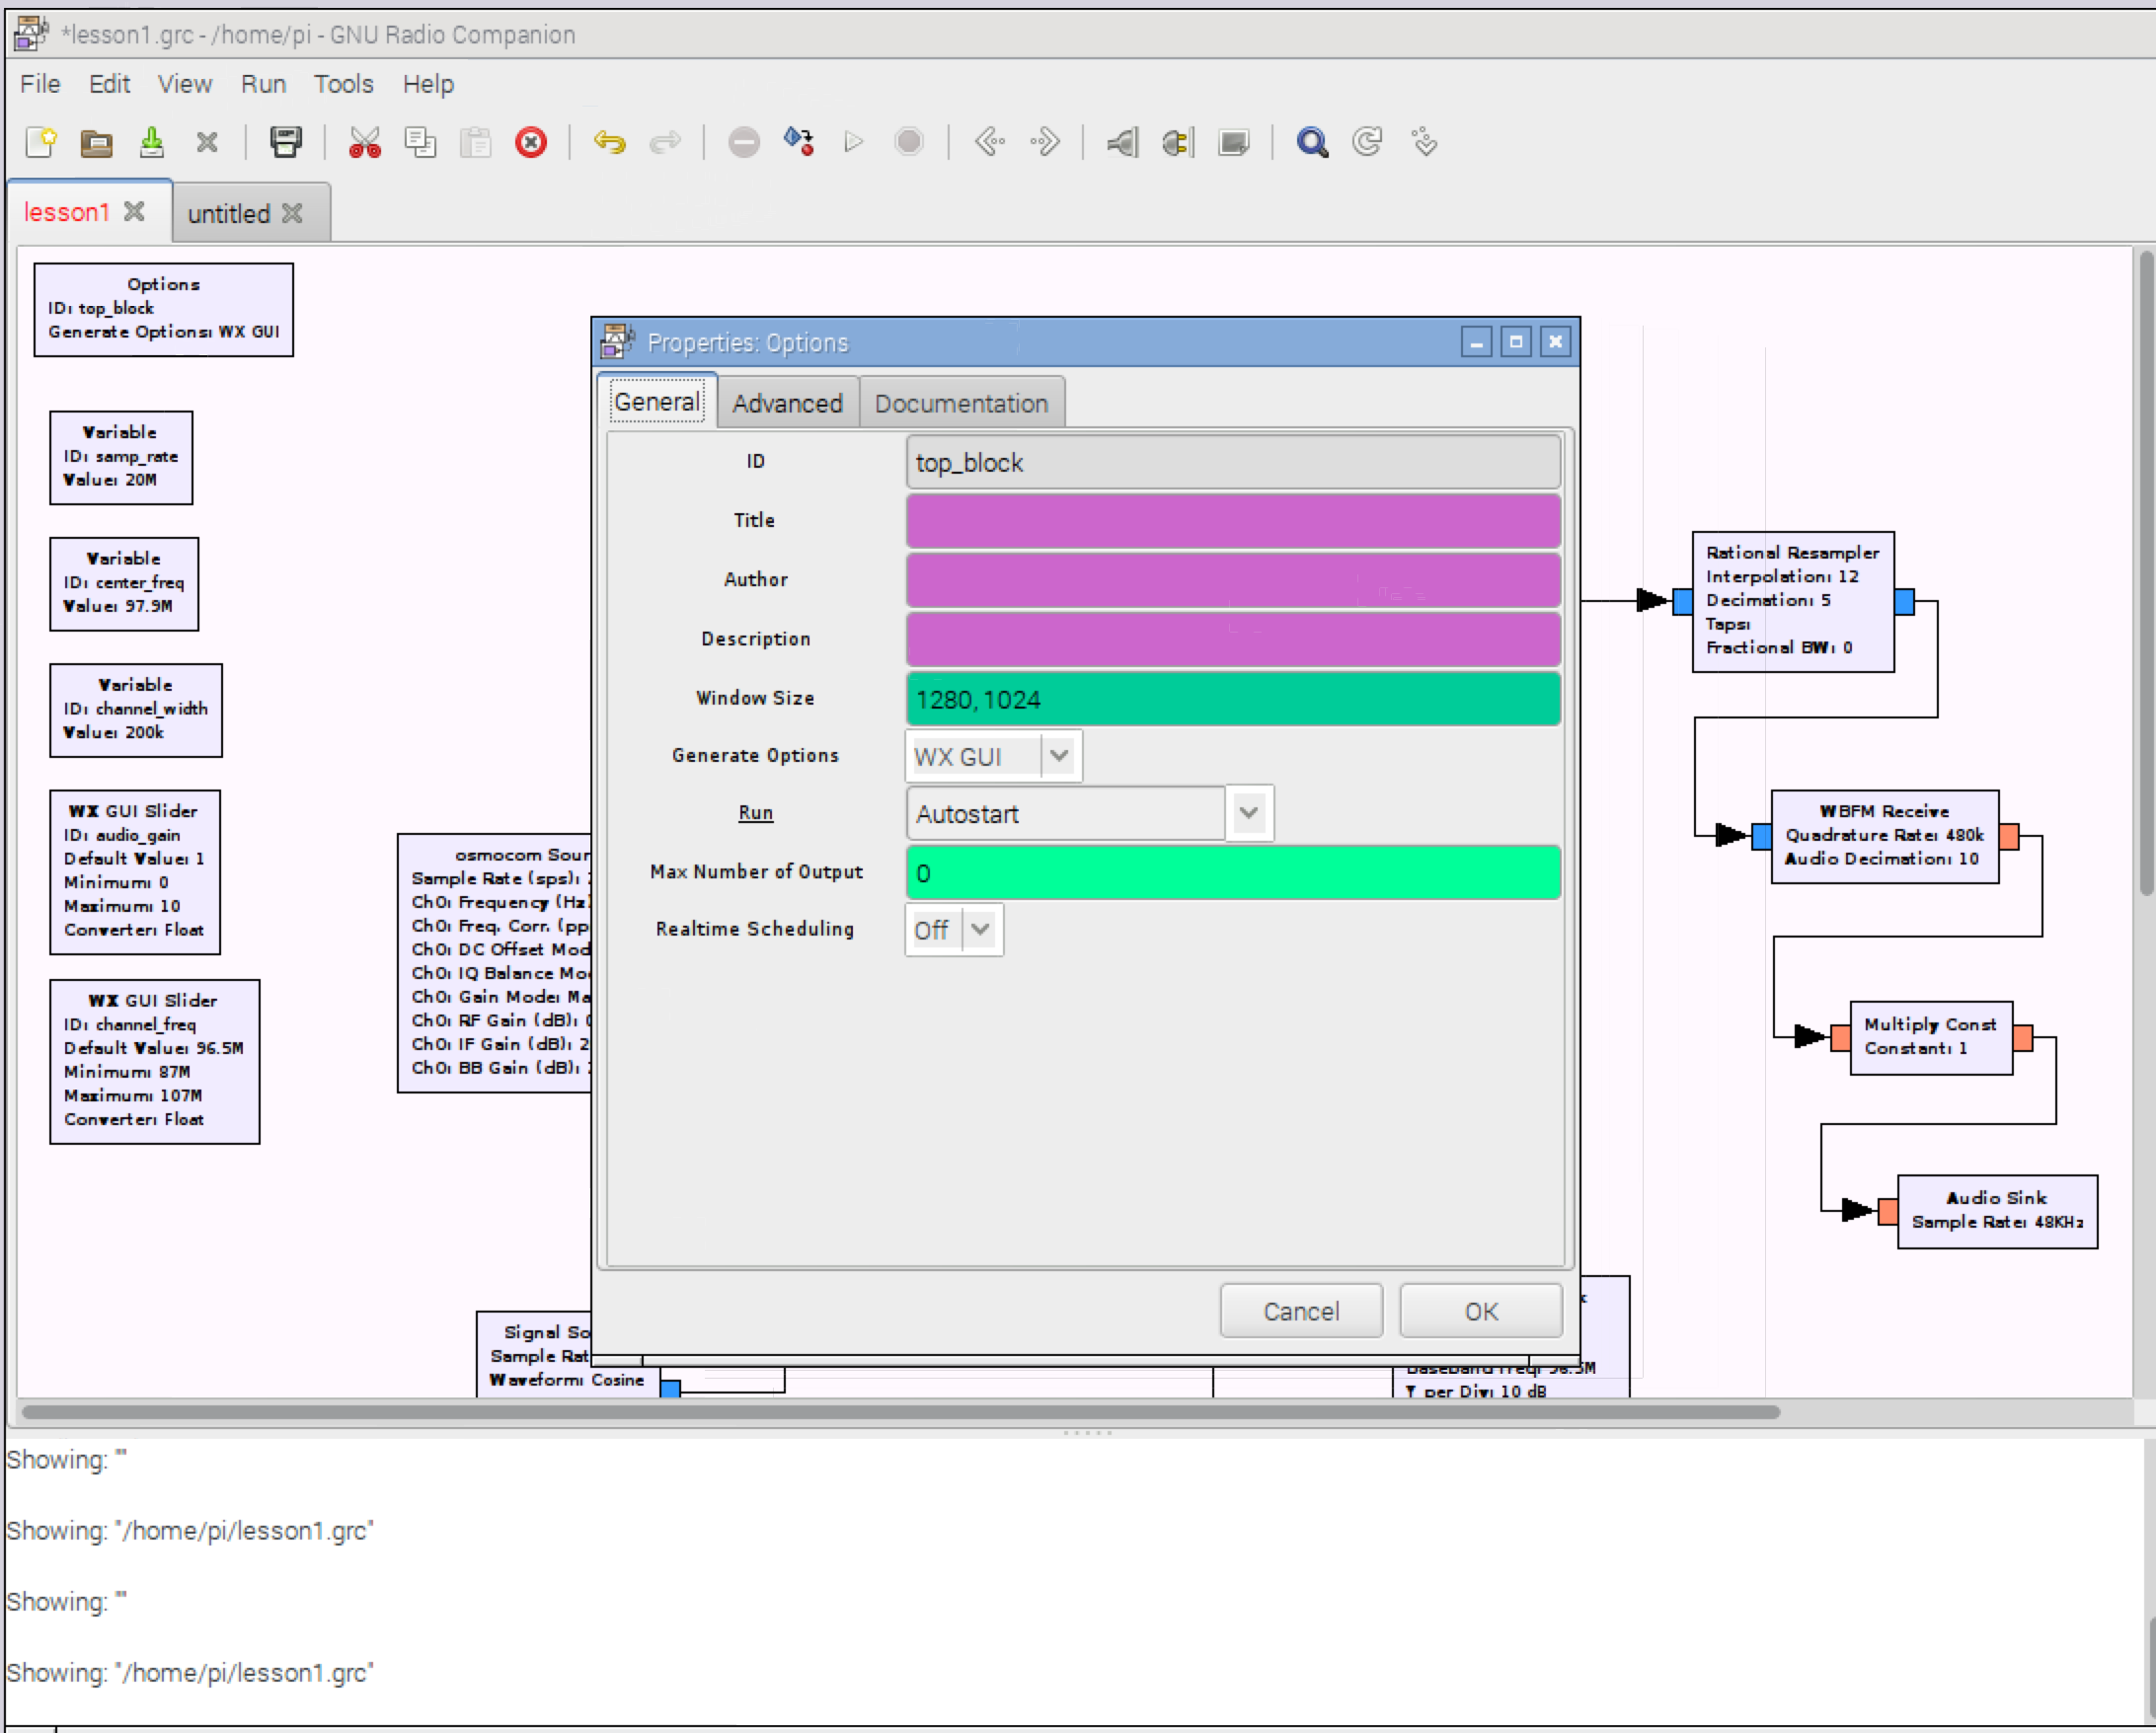Undo the last action
The height and width of the screenshot is (1733, 2156).
click(611, 142)
